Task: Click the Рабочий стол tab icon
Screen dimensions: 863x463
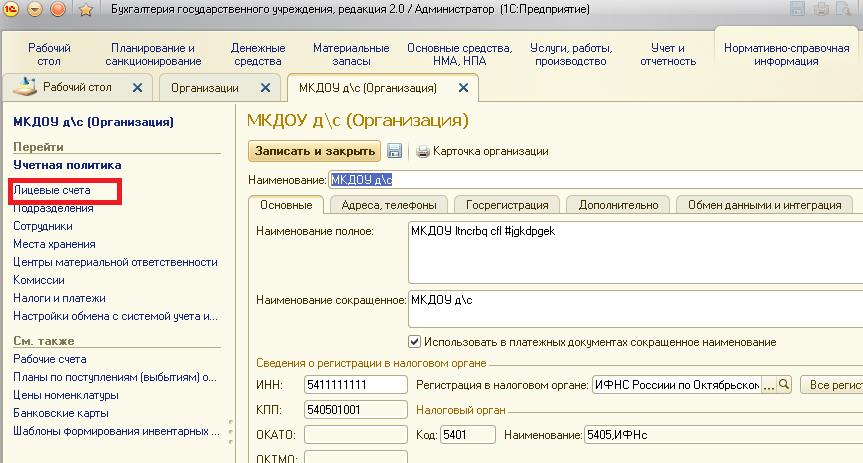Action: pos(24,87)
